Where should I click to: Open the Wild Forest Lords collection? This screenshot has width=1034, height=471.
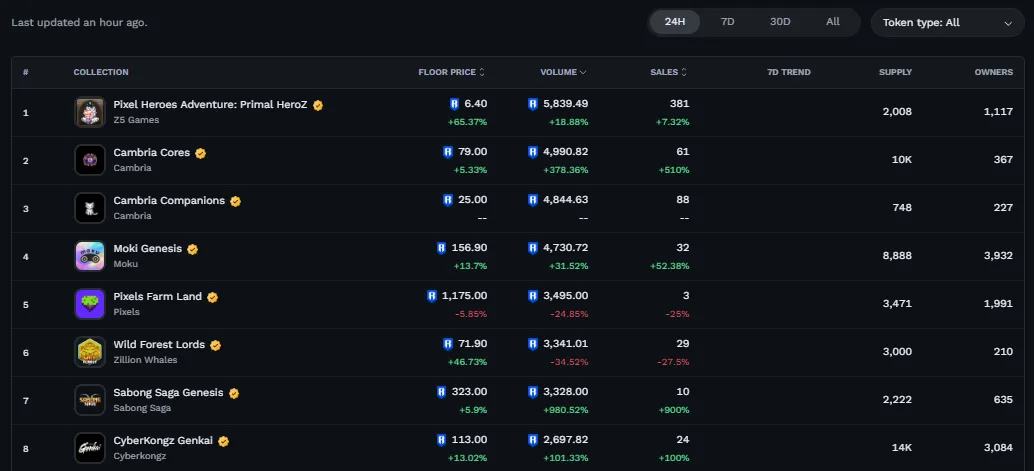[159, 345]
